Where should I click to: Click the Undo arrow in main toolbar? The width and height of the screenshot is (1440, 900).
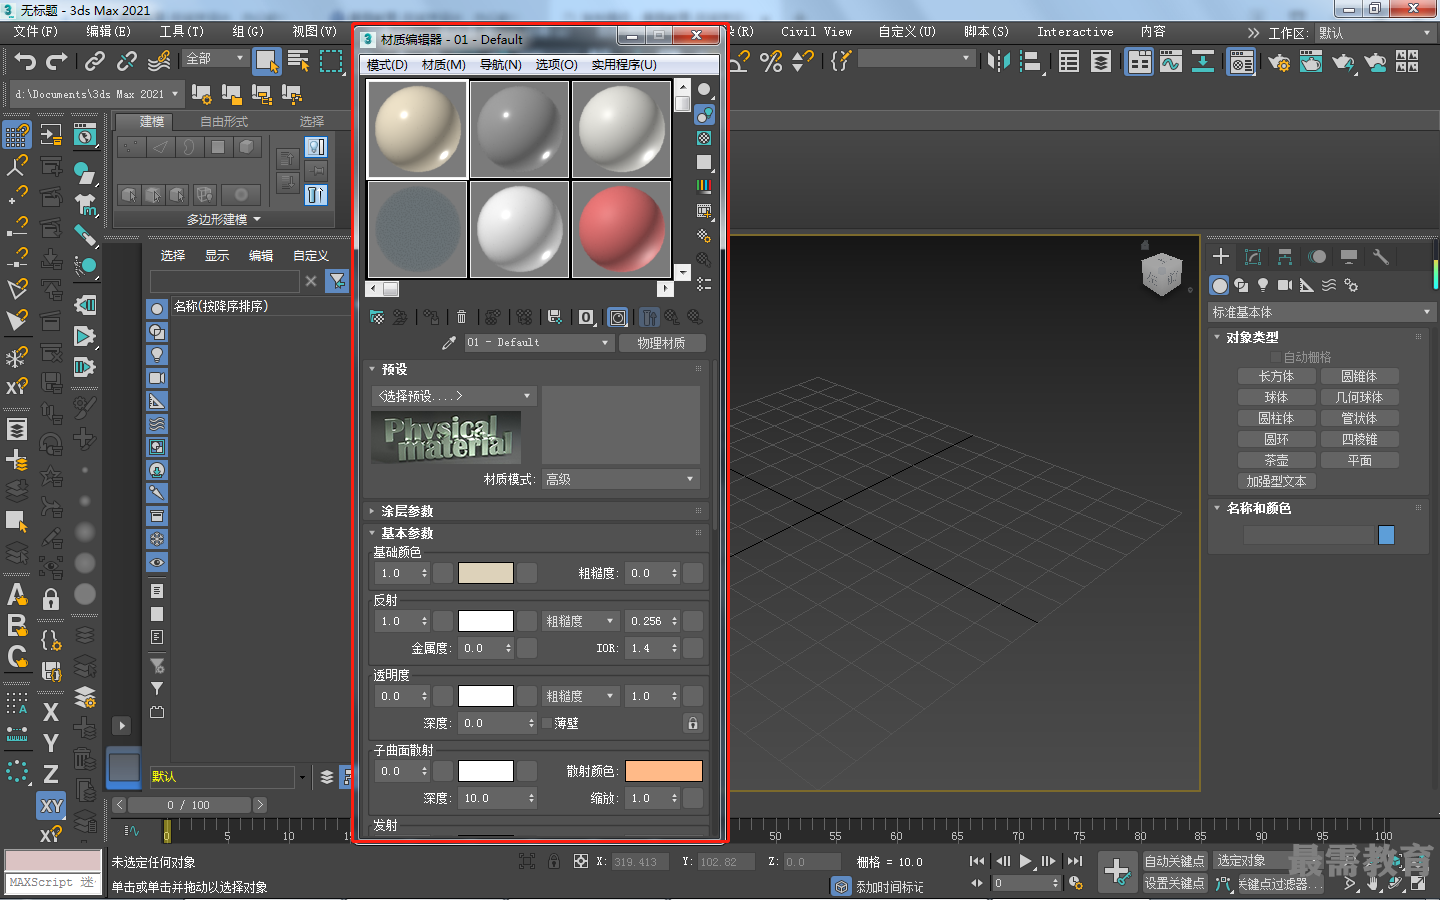[x=25, y=61]
